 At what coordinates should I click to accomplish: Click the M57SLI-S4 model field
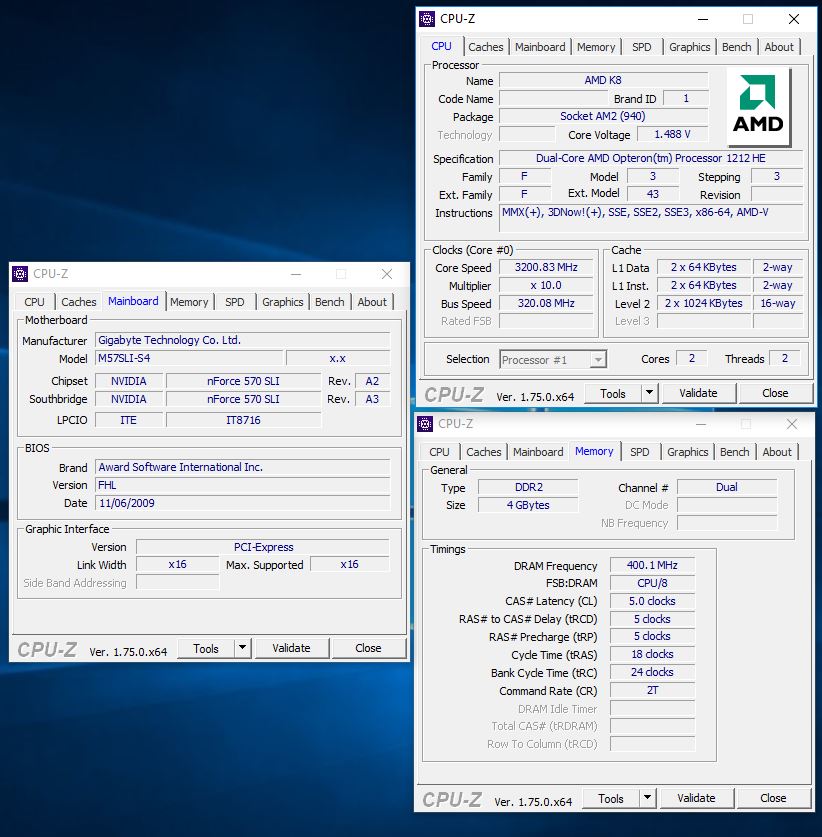coord(189,358)
